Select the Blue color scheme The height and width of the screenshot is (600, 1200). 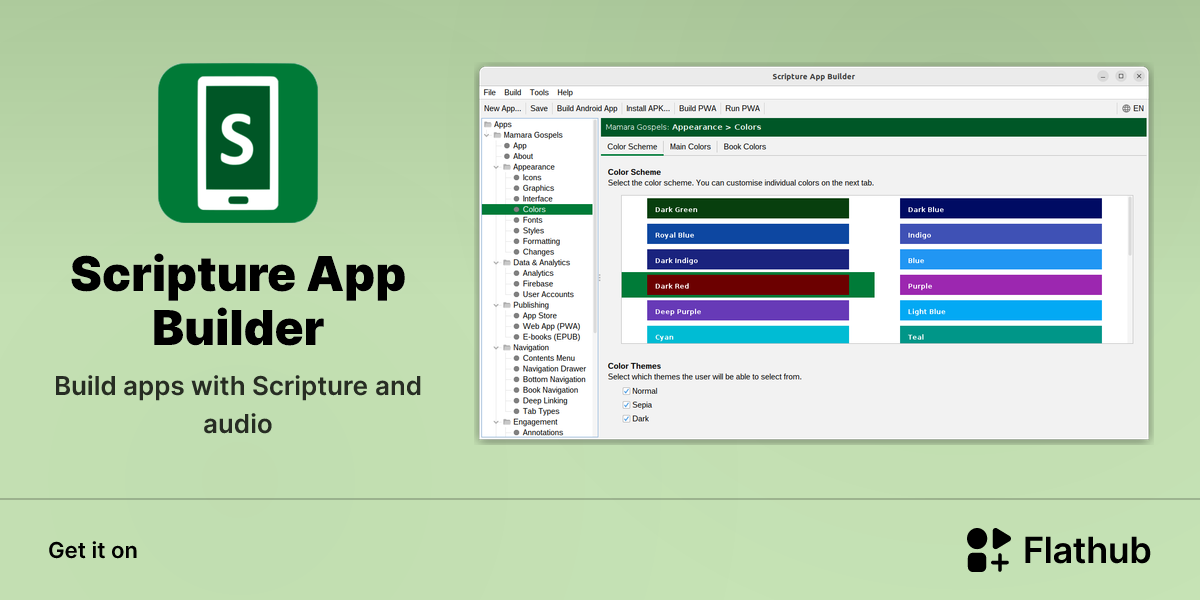click(x=1001, y=259)
